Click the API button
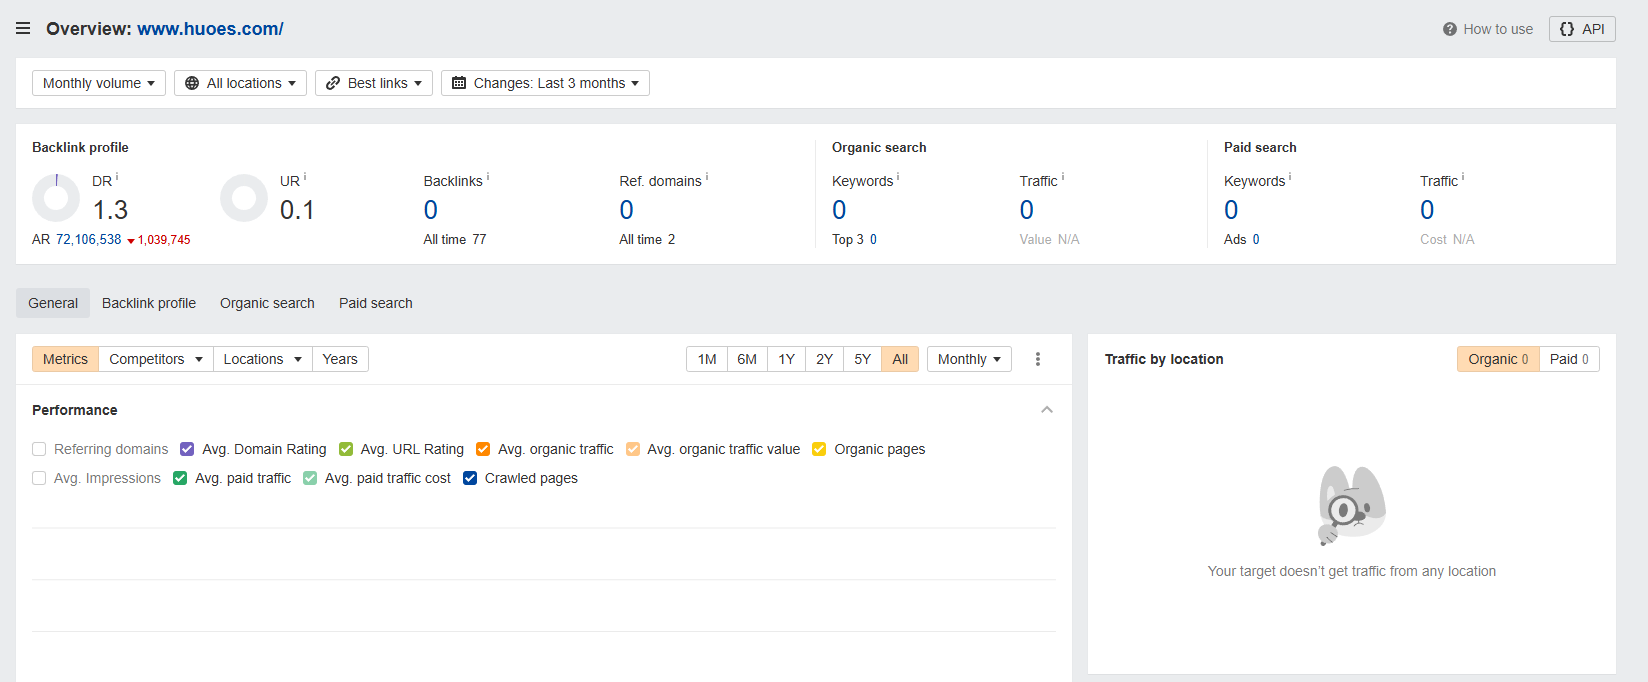The image size is (1648, 682). click(x=1582, y=29)
